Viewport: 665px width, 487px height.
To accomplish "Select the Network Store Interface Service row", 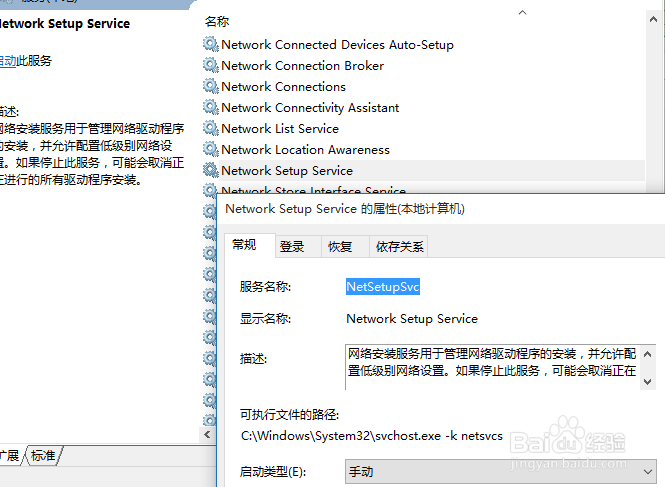I will [313, 190].
